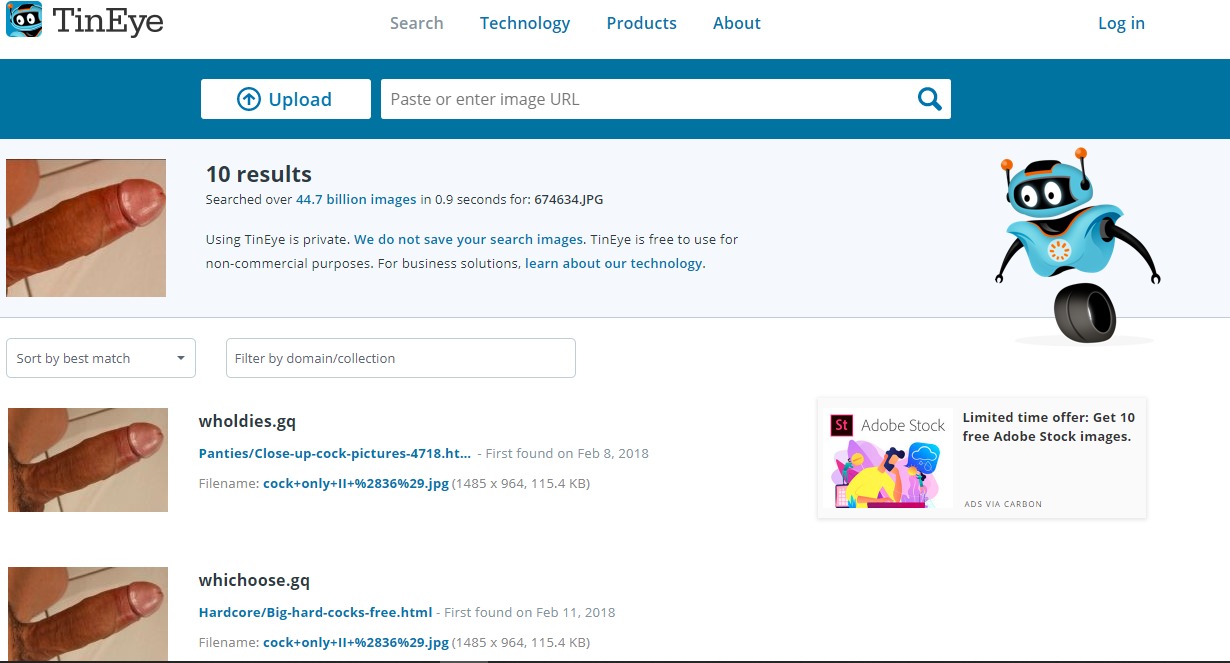The height and width of the screenshot is (663, 1230).
Task: Open the wholdies.gq result page link
Action: coord(335,453)
